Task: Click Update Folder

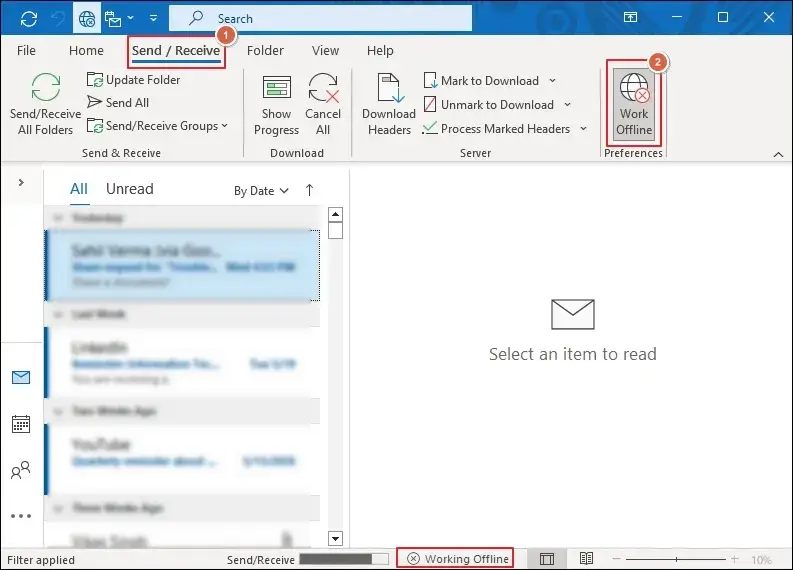Action: pyautogui.click(x=134, y=80)
